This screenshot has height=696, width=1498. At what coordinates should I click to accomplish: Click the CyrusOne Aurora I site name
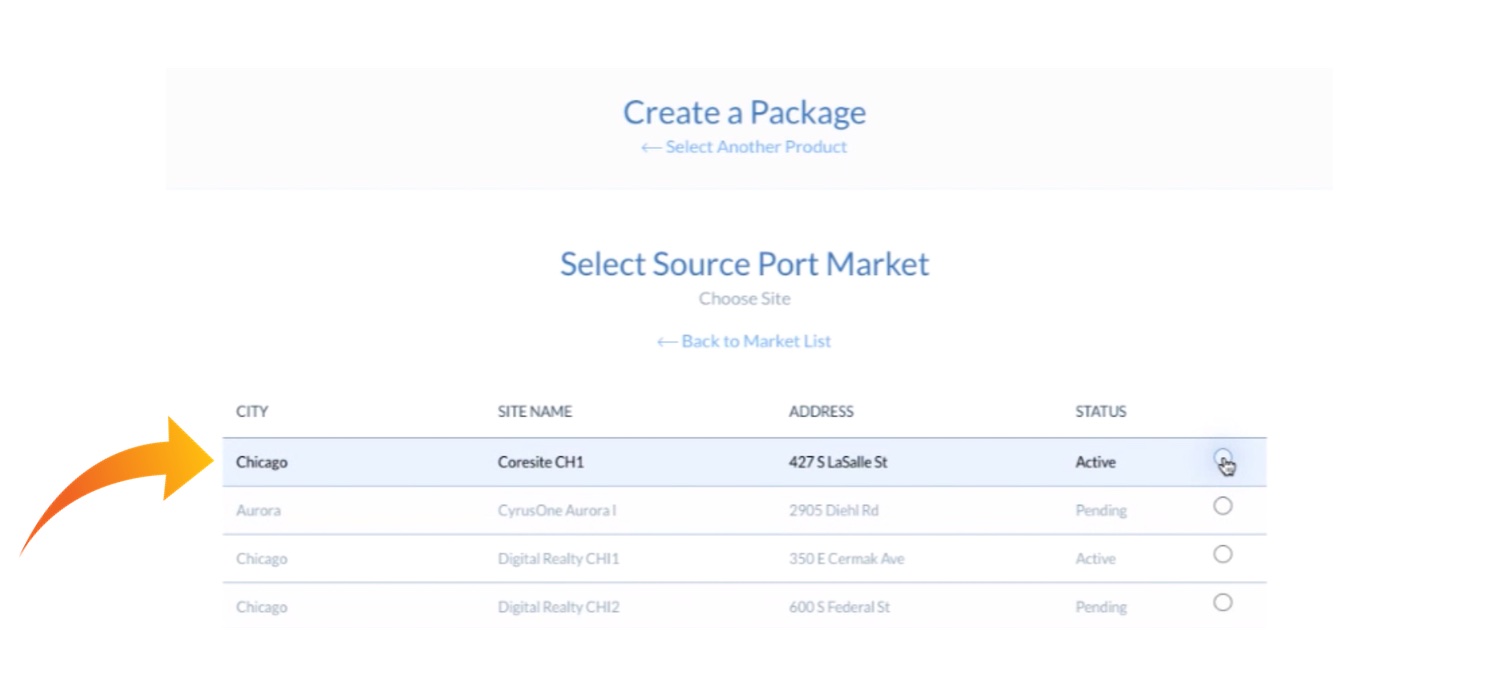tap(557, 510)
